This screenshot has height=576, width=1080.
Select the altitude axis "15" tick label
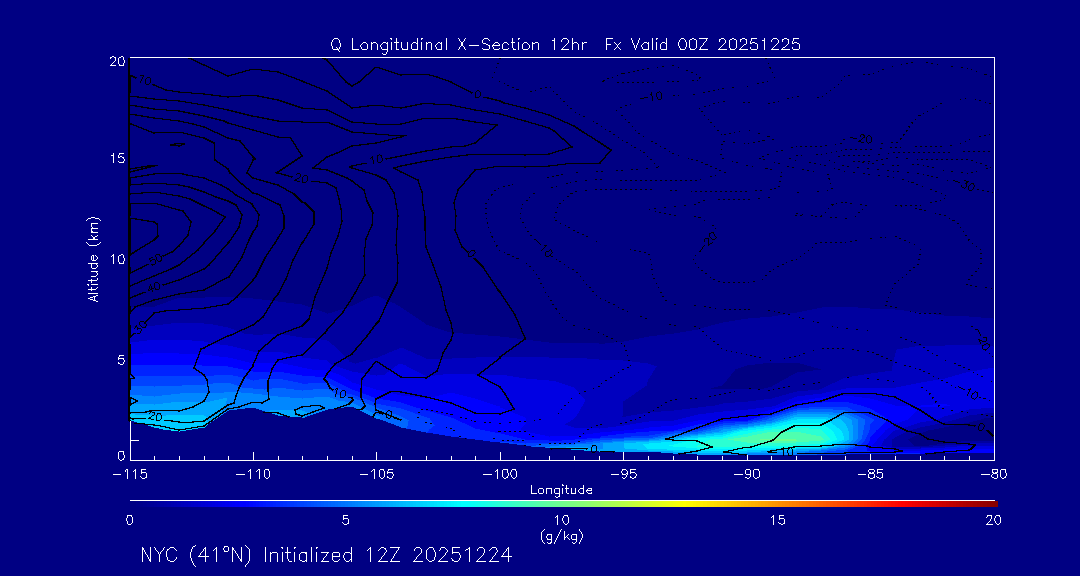(116, 158)
